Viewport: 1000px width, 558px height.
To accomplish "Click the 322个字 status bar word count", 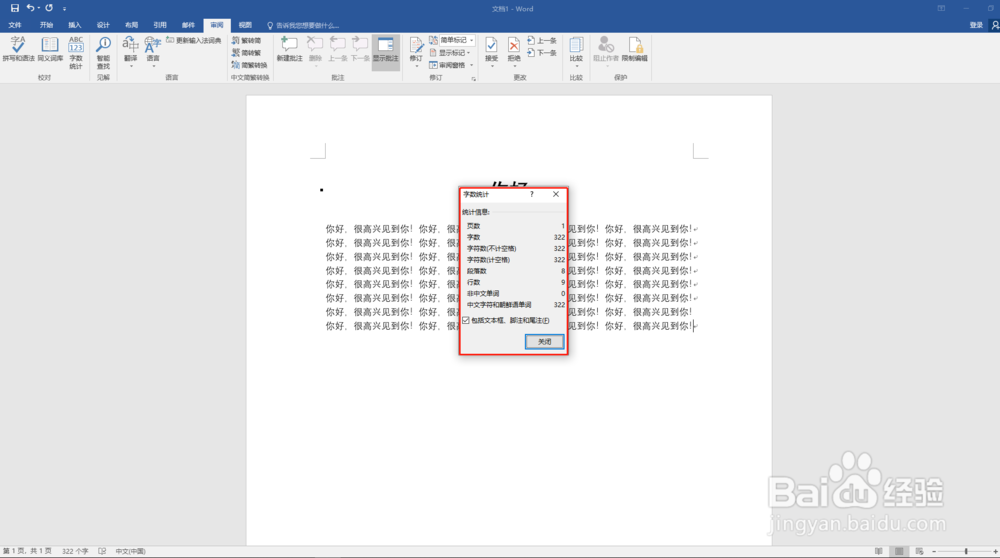I will tap(75, 551).
